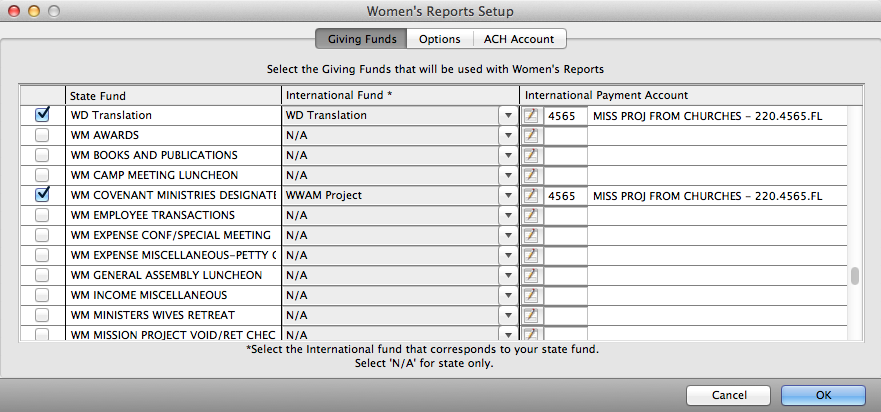The image size is (881, 412).
Task: Click the edit account icon for WM AWARDS row
Action: tap(531, 136)
